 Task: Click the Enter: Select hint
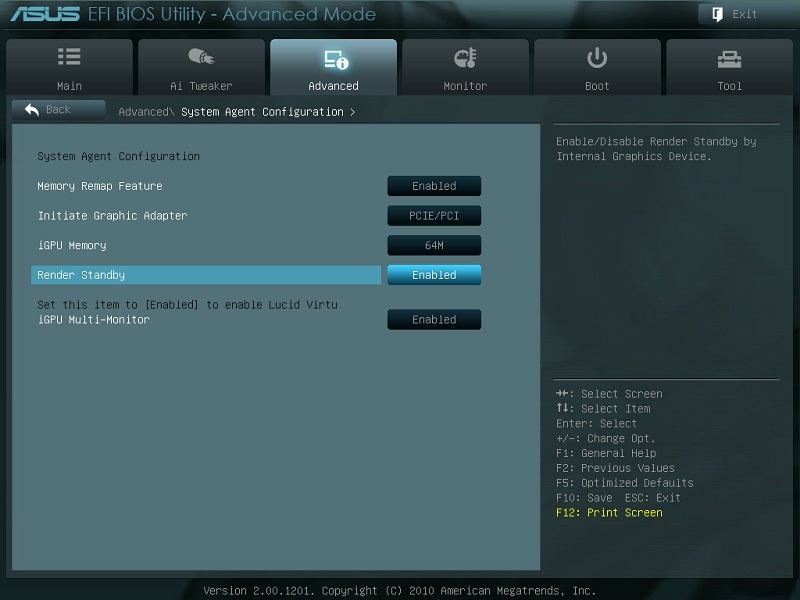pyautogui.click(x=596, y=424)
